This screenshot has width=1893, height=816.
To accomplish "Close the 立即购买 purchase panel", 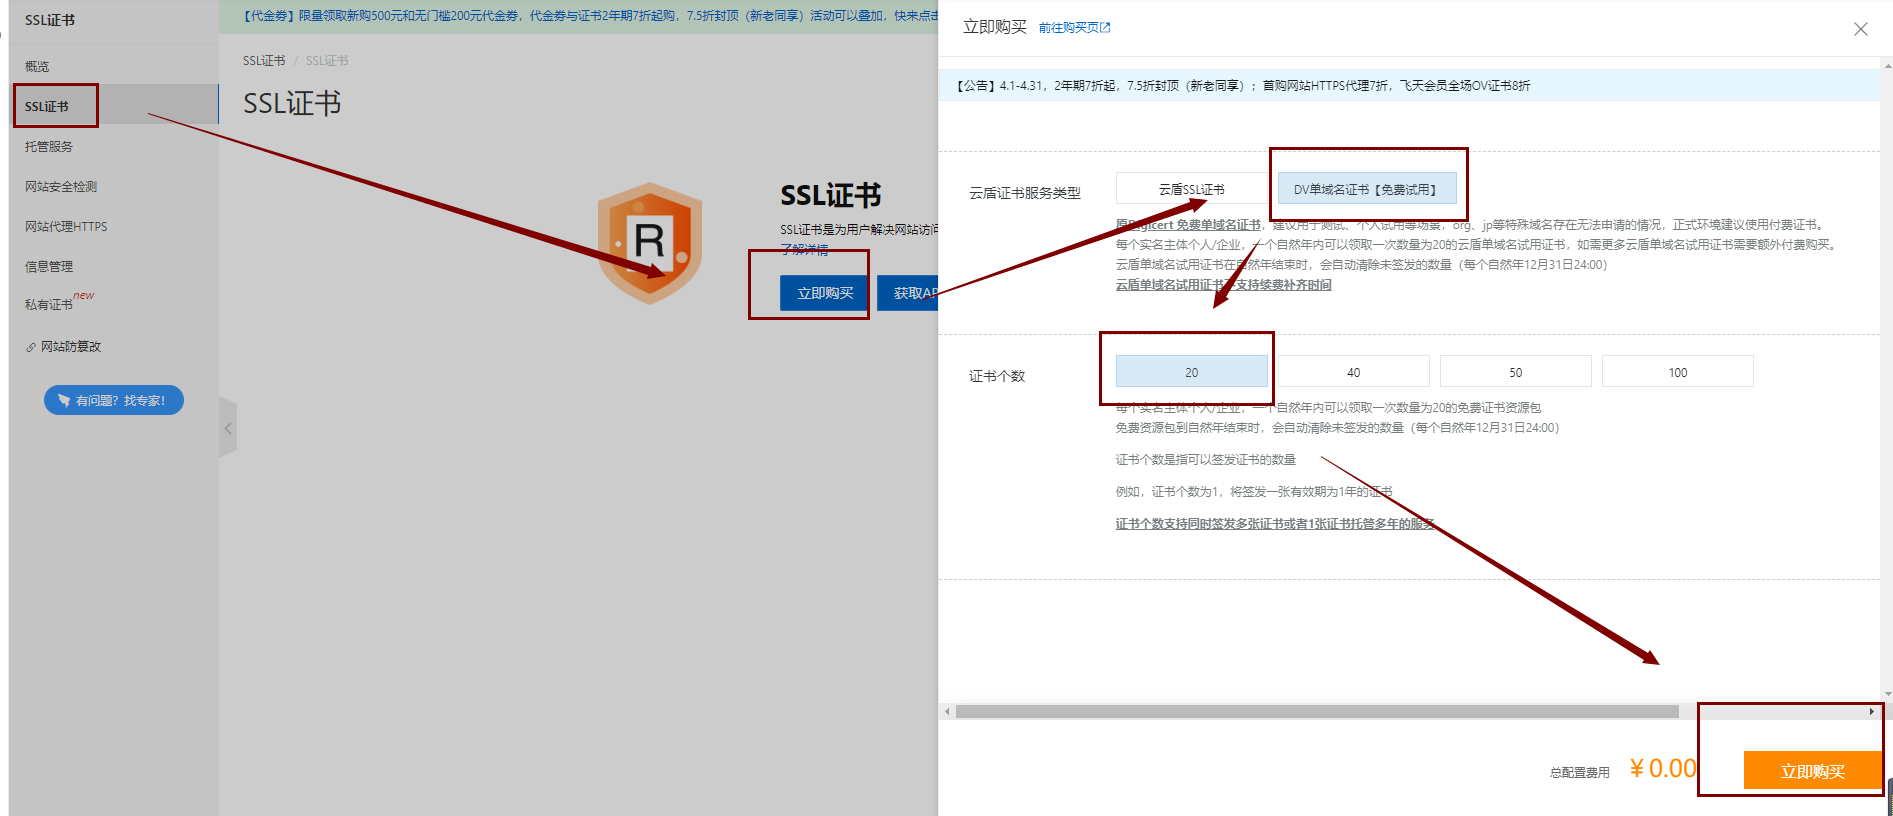I will (x=1860, y=29).
